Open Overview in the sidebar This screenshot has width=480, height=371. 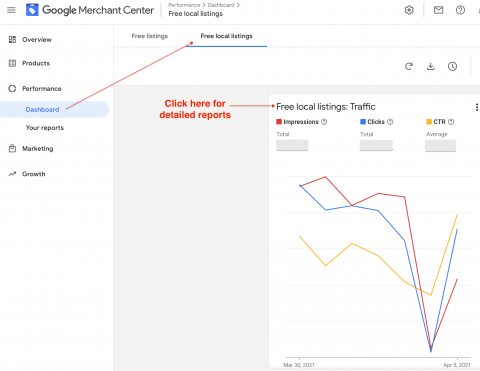[x=37, y=40]
